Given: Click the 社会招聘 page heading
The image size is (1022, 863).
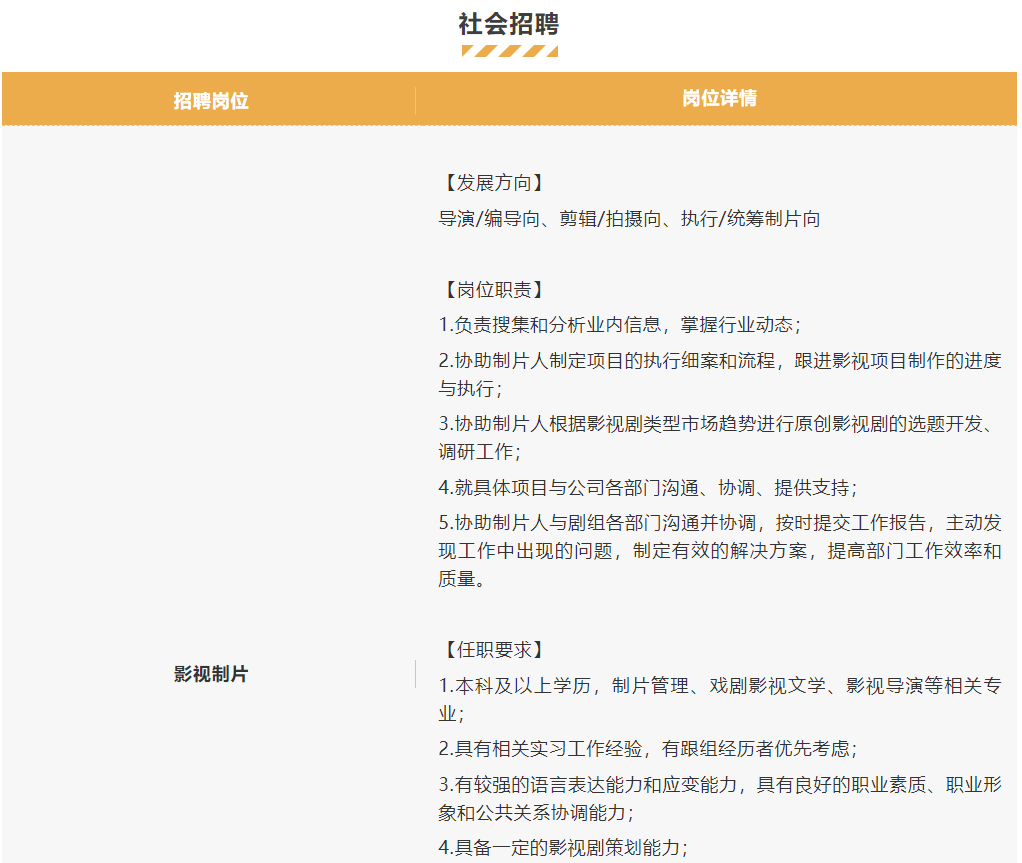Looking at the screenshot, I should [x=508, y=24].
